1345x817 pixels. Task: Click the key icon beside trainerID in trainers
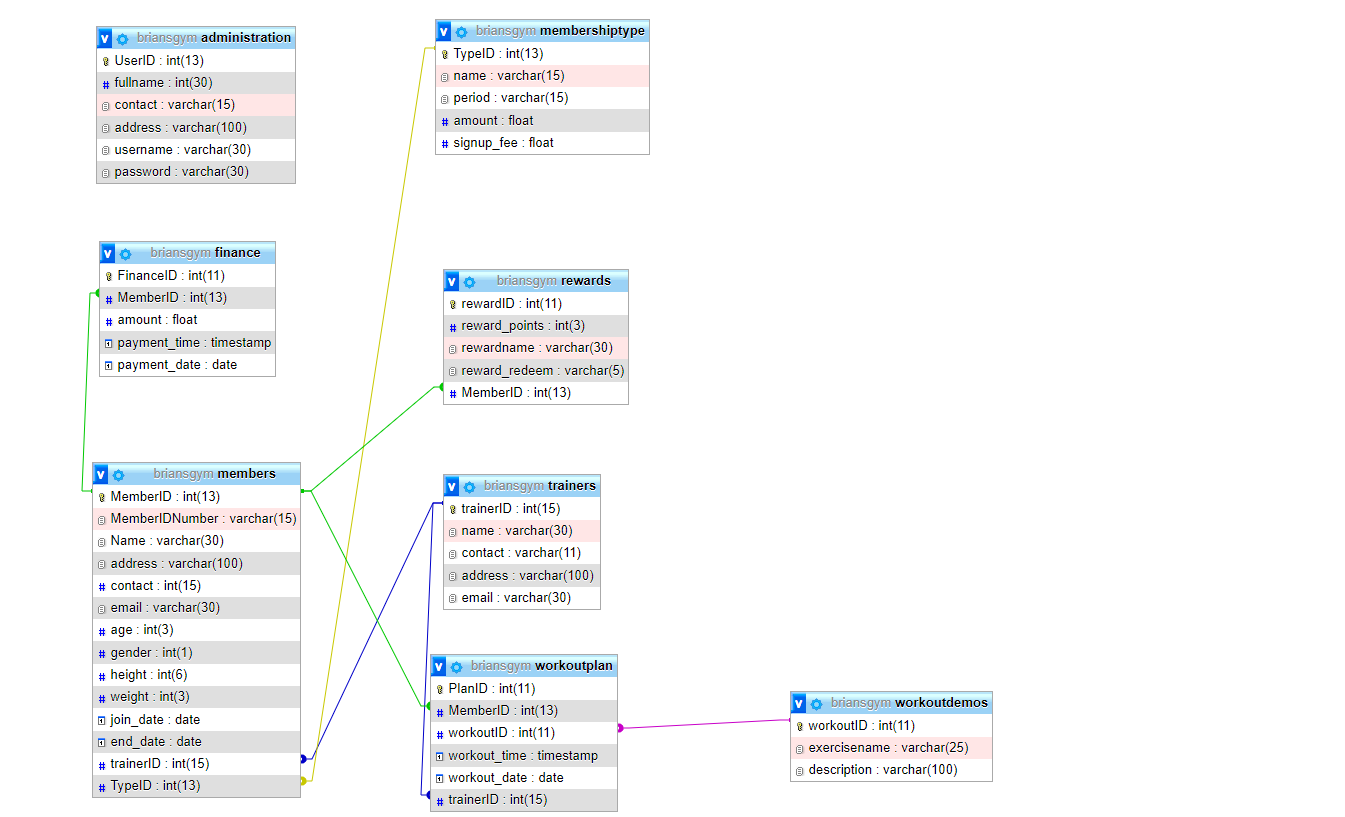pyautogui.click(x=454, y=508)
